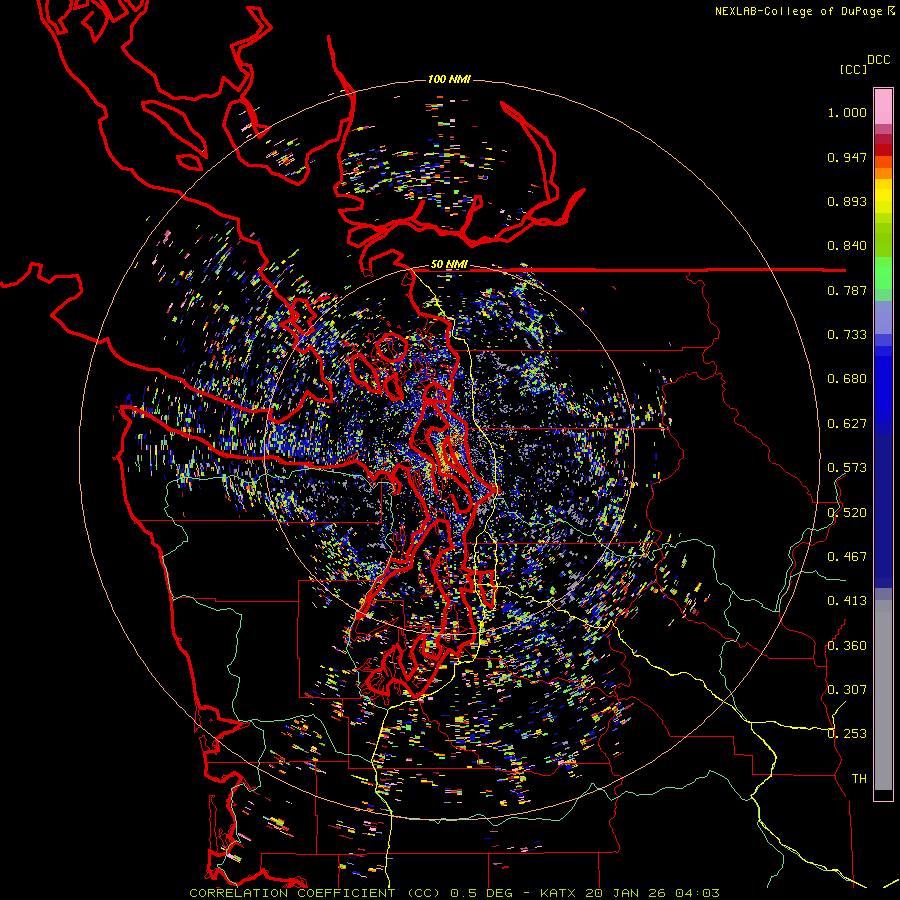Select the 0.253 legend value
Screen dimensions: 900x900
point(847,734)
